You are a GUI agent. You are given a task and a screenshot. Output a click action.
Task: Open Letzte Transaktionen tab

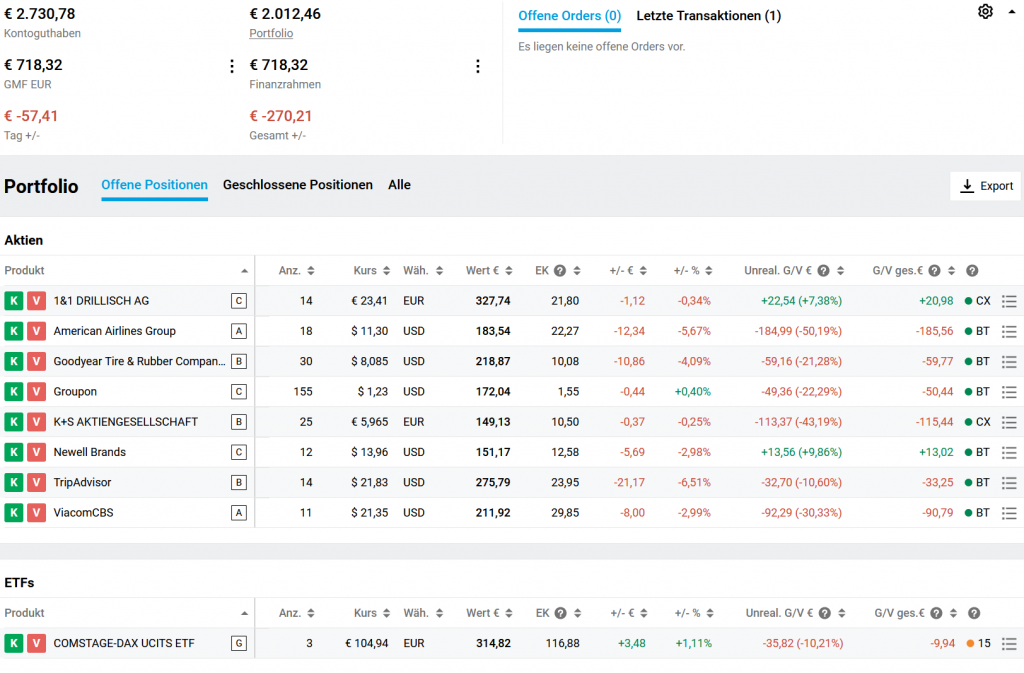click(708, 16)
